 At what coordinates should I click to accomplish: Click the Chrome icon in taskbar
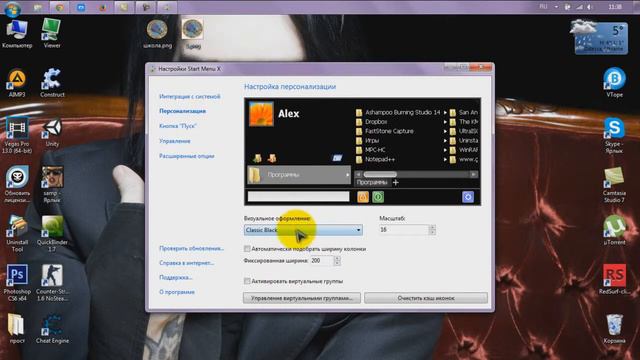pos(59,7)
